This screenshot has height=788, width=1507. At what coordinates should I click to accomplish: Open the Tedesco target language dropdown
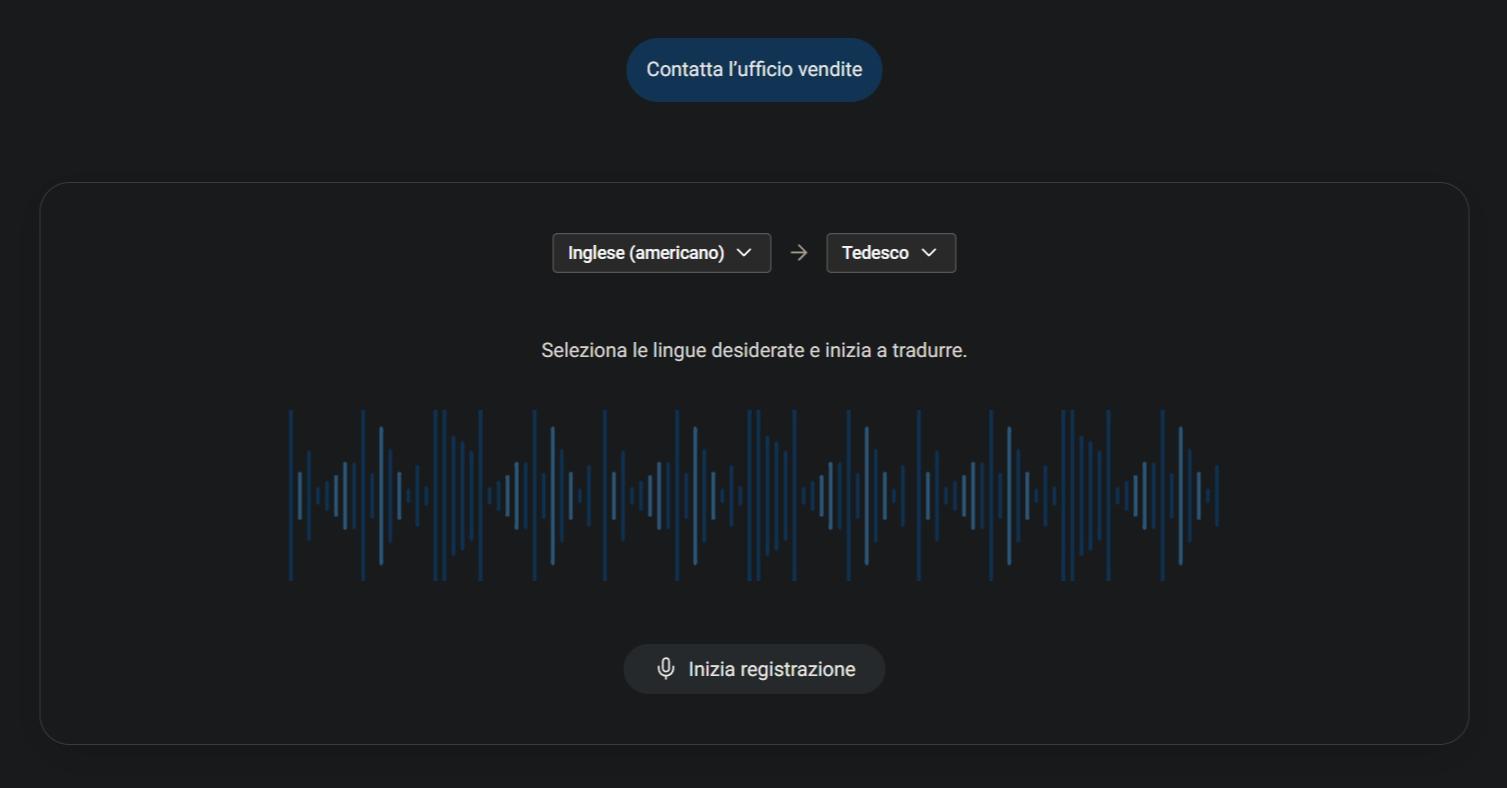[x=890, y=253]
